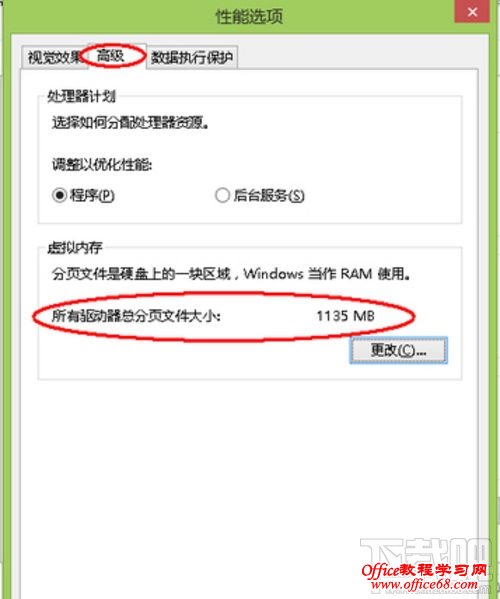Click the 程序(P) option label text
This screenshot has height=599, width=500.
[92, 196]
